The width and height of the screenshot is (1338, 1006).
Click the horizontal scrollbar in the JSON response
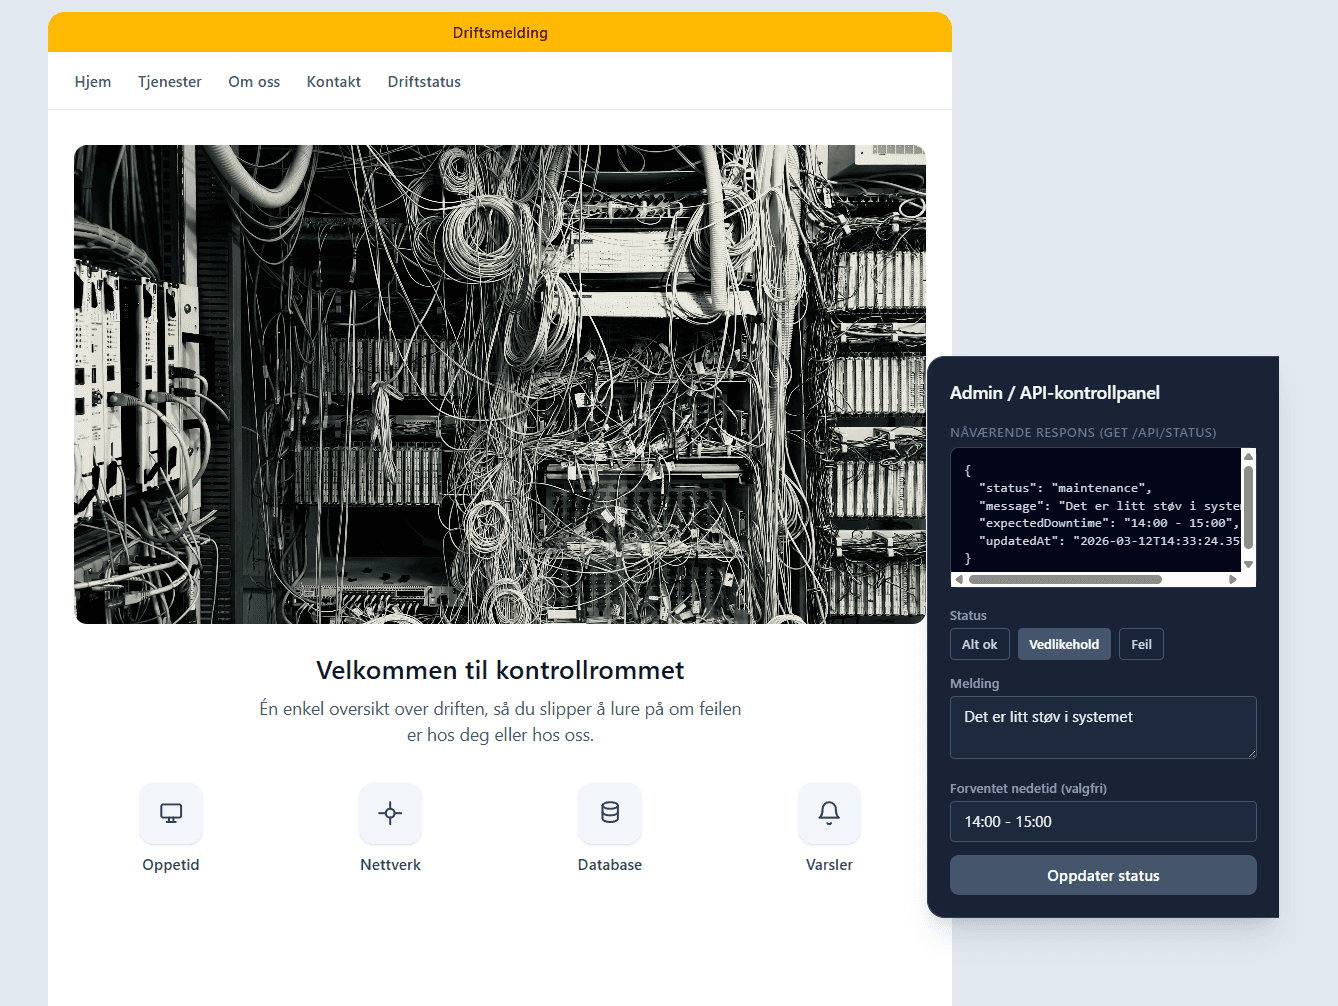[x=1065, y=580]
